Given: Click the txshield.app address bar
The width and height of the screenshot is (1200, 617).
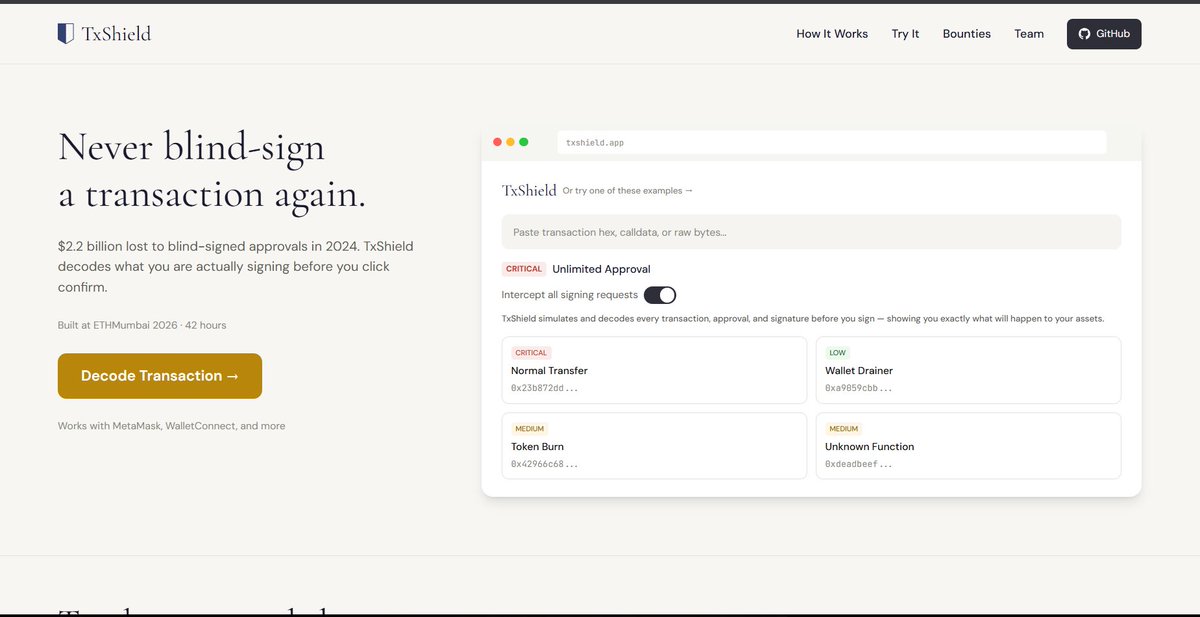Looking at the screenshot, I should pyautogui.click(x=832, y=143).
